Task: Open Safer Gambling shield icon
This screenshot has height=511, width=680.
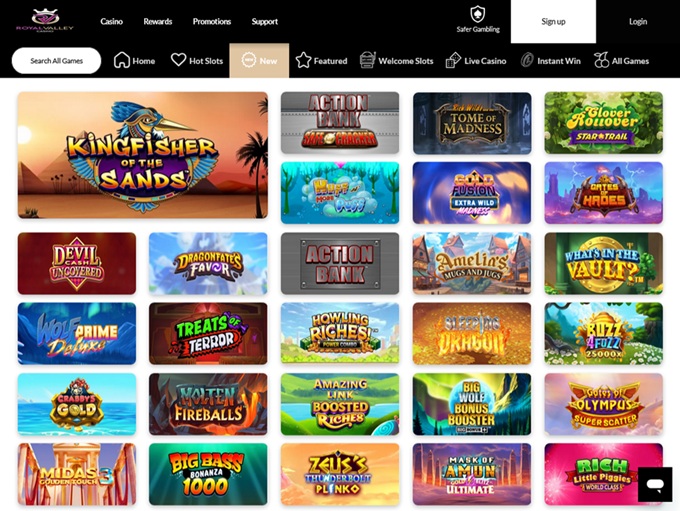Action: [x=477, y=14]
